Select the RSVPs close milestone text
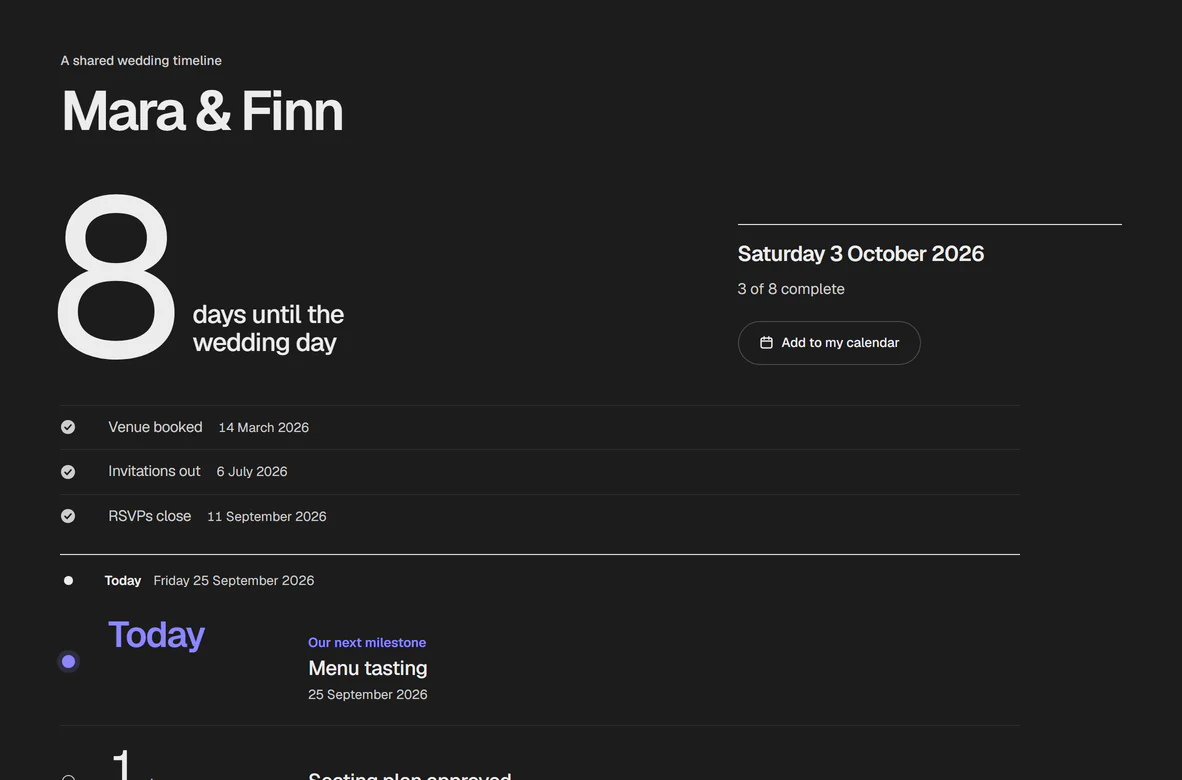This screenshot has height=780, width=1182. coord(149,516)
